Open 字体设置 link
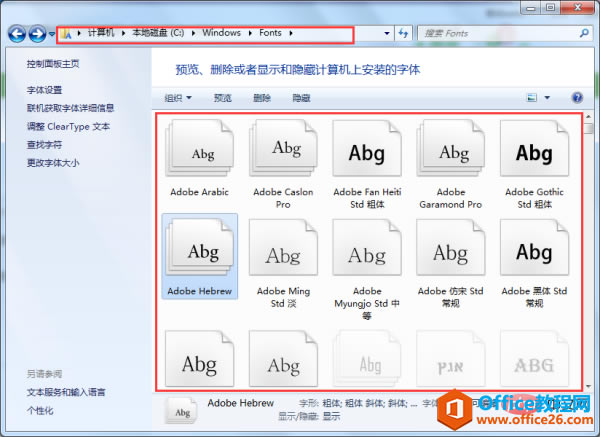Image resolution: width=600 pixels, height=437 pixels. tap(44, 90)
